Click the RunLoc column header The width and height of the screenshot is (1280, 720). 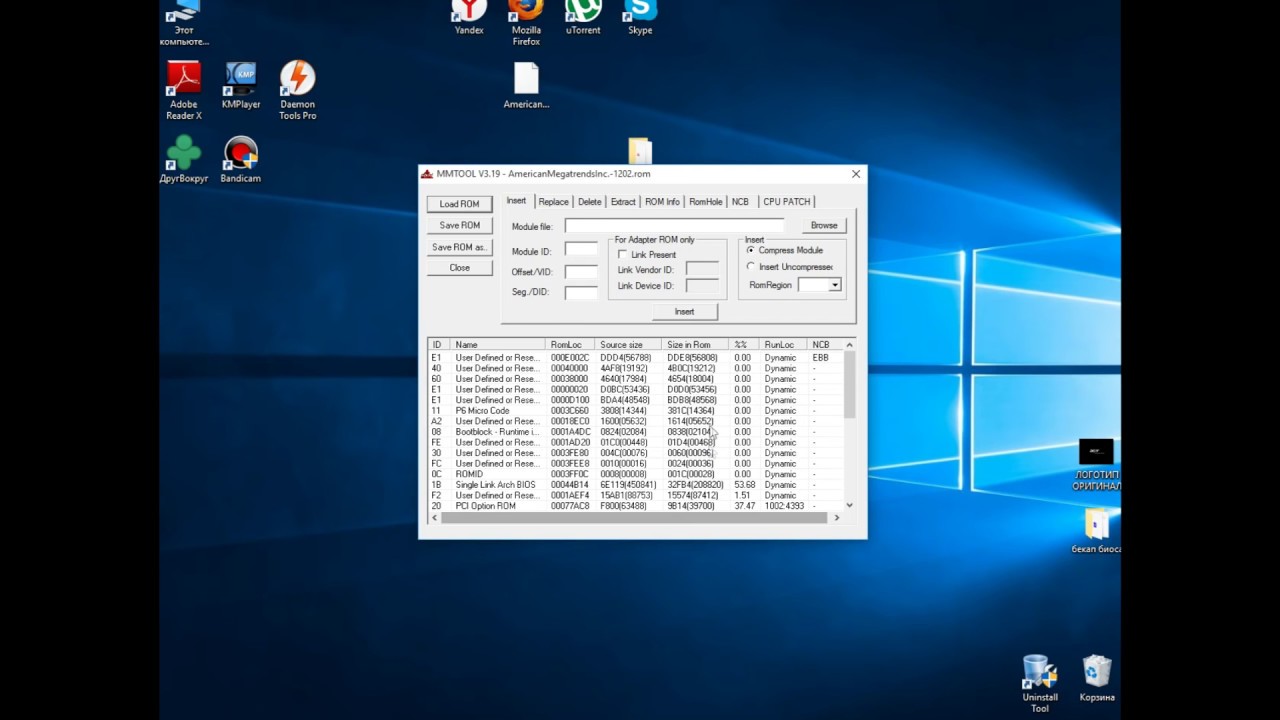point(783,345)
